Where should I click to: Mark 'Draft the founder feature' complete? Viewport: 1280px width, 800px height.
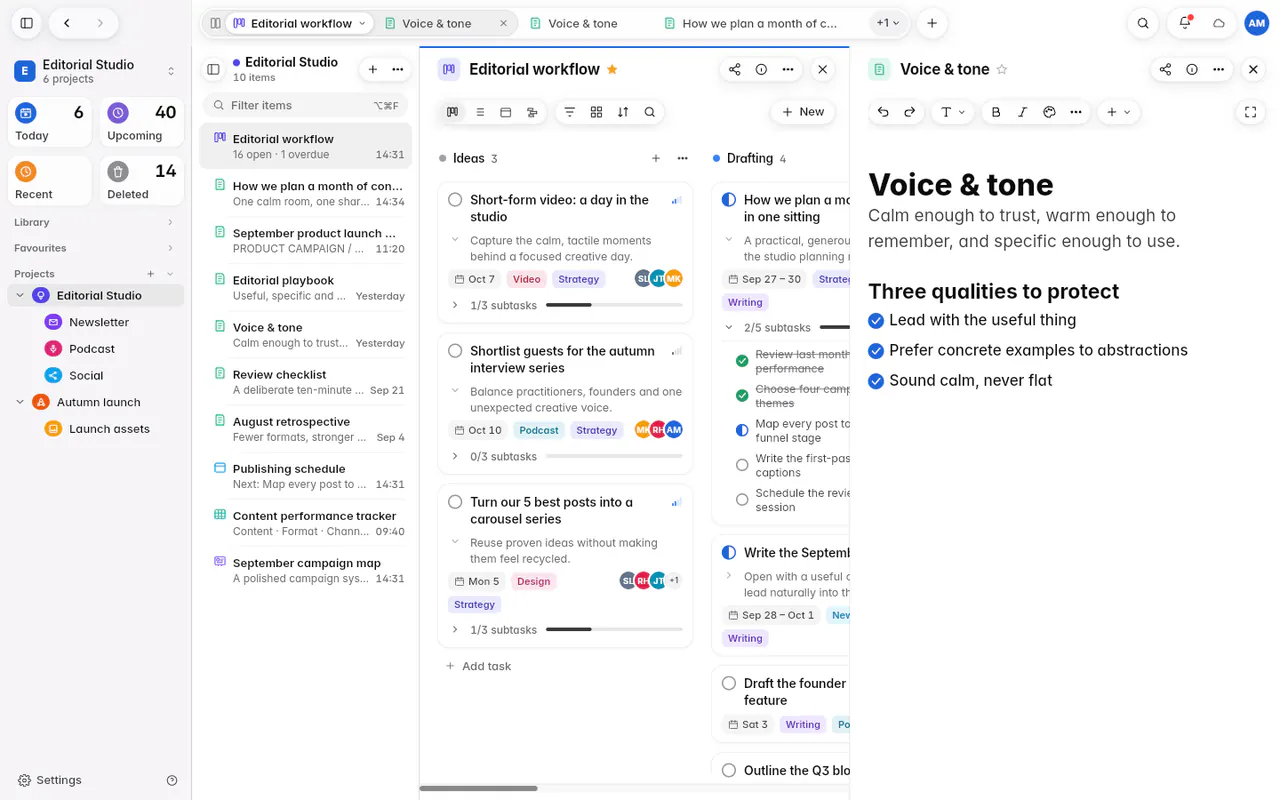click(x=729, y=684)
